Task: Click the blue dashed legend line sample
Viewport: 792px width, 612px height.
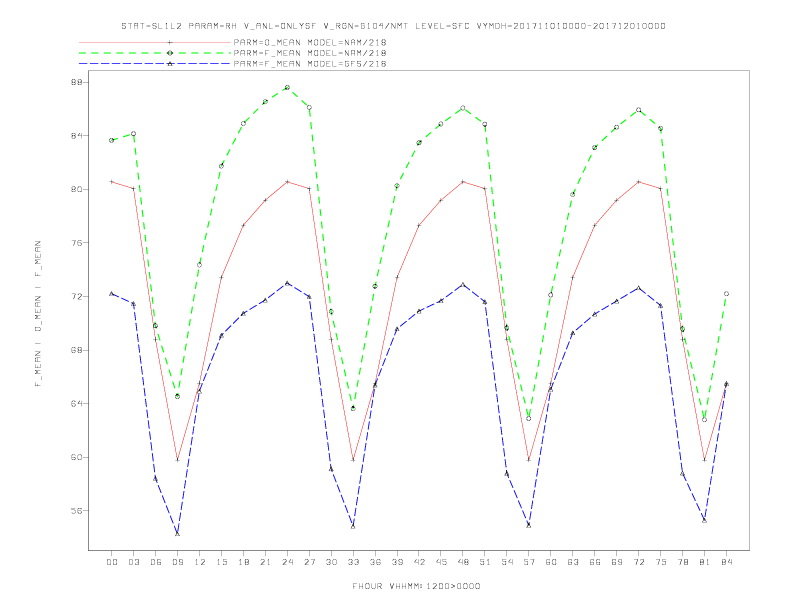Action: [155, 64]
